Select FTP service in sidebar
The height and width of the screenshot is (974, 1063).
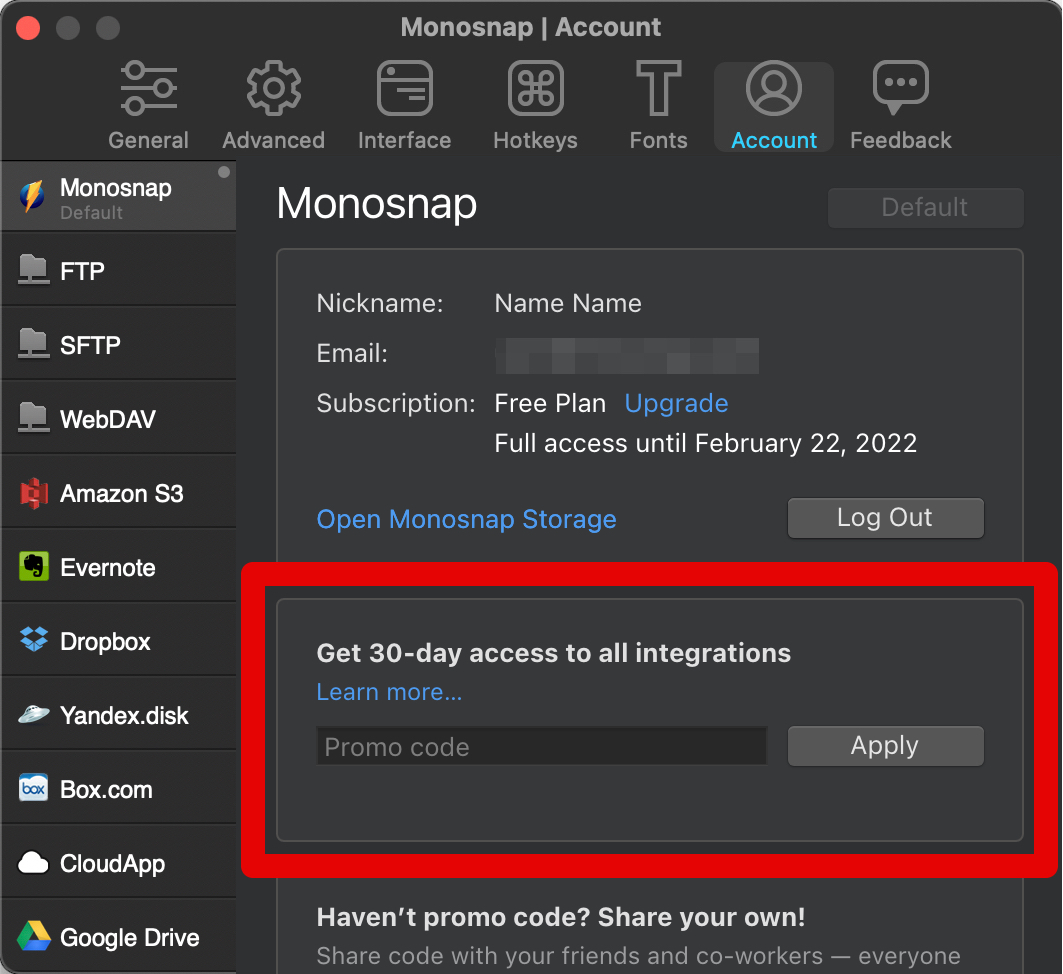coord(119,270)
